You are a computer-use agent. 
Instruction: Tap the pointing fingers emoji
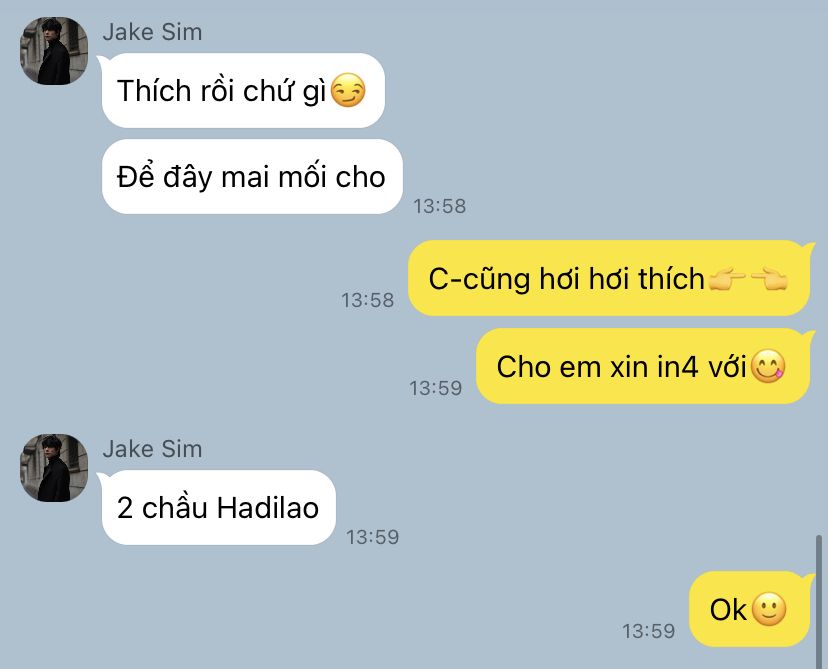[x=747, y=279]
